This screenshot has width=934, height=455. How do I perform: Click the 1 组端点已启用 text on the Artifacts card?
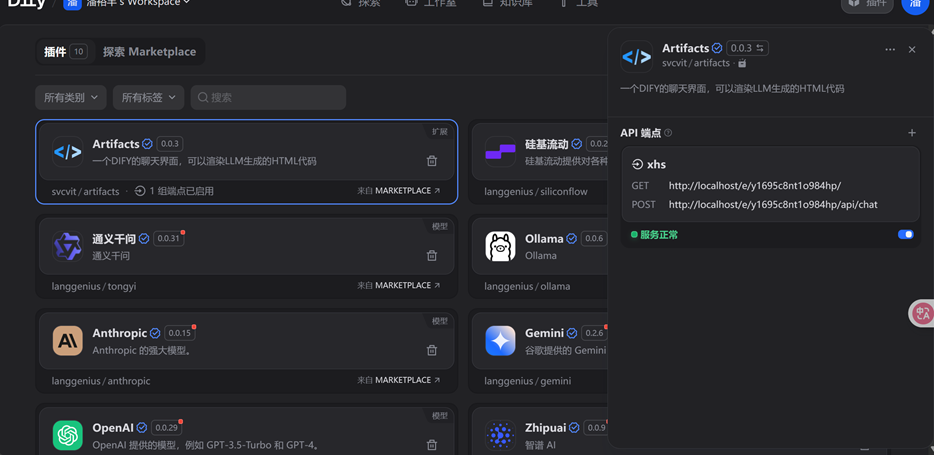click(x=181, y=191)
